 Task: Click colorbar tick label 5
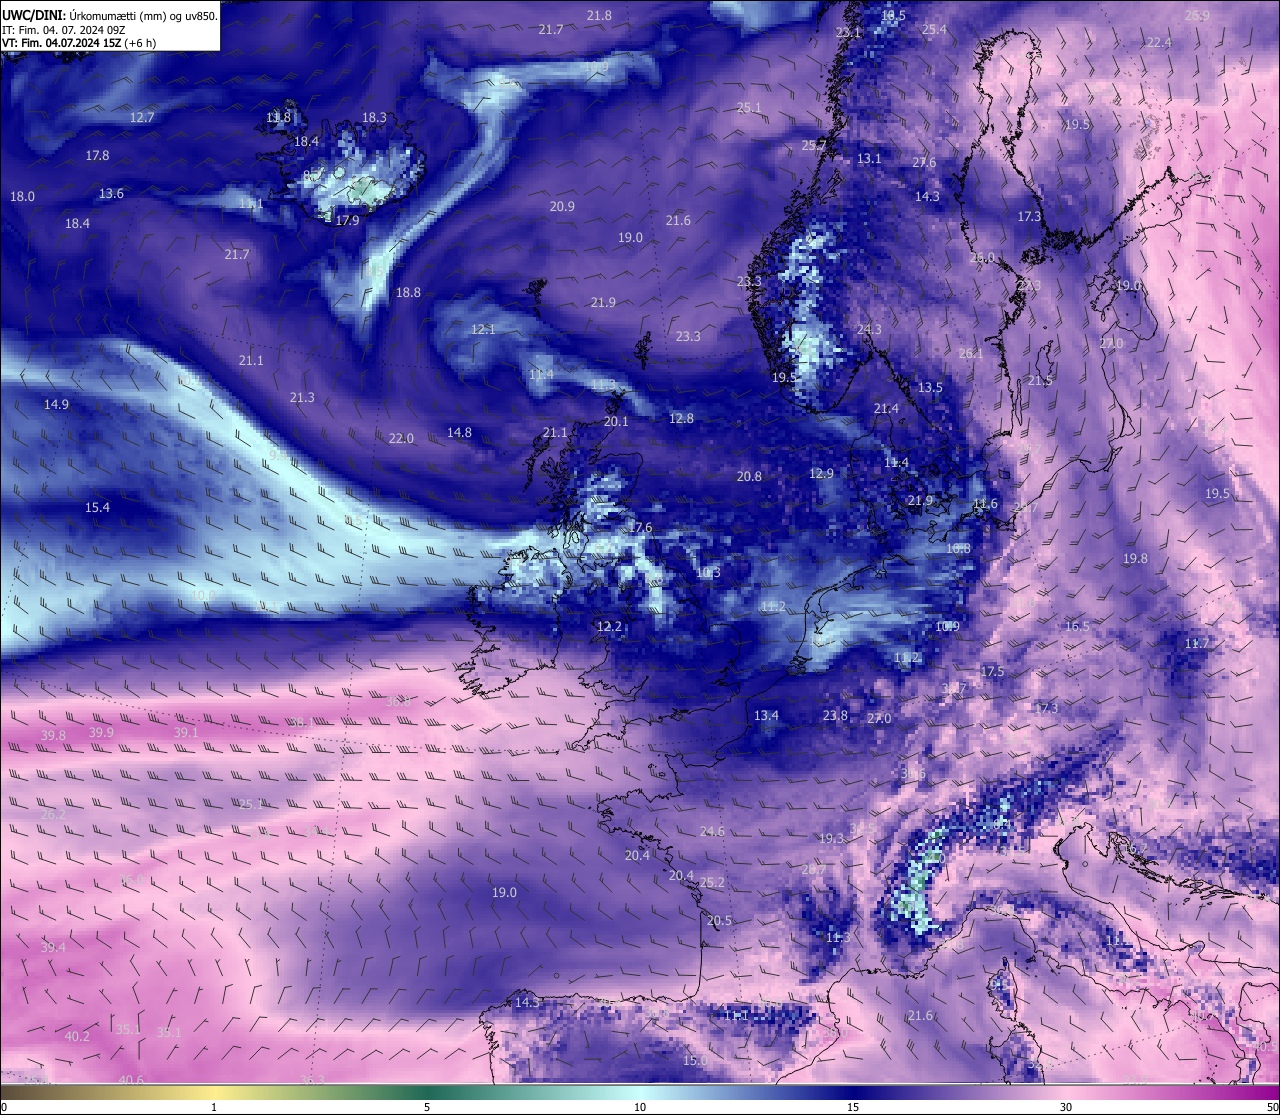point(427,1107)
